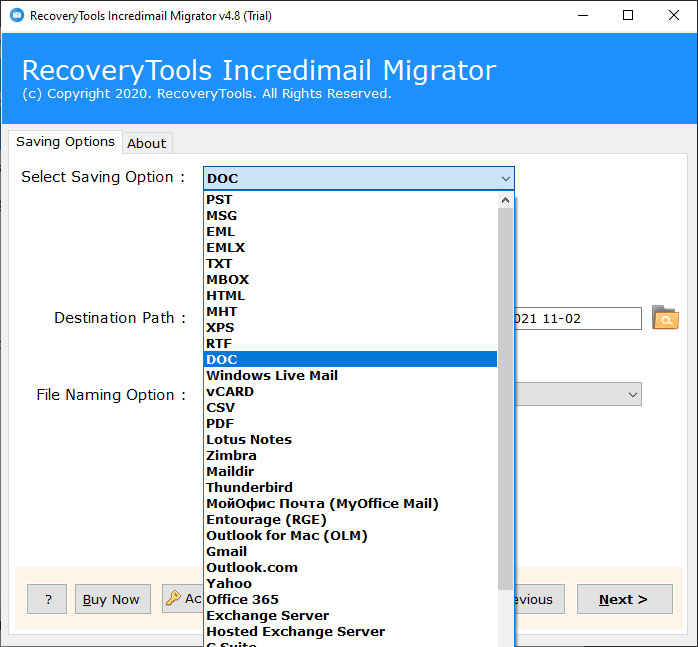
Task: Click into the Destination Path field
Action: [578, 319]
